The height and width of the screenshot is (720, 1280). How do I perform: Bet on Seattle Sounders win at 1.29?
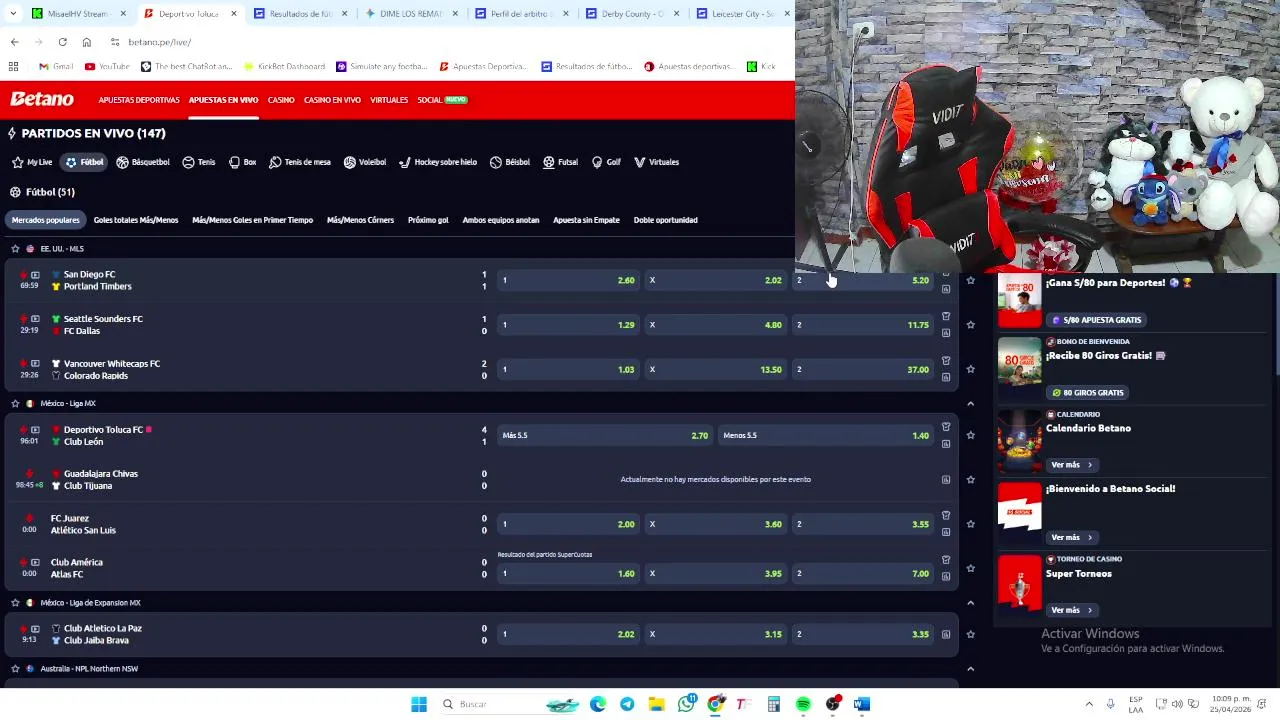pos(568,325)
